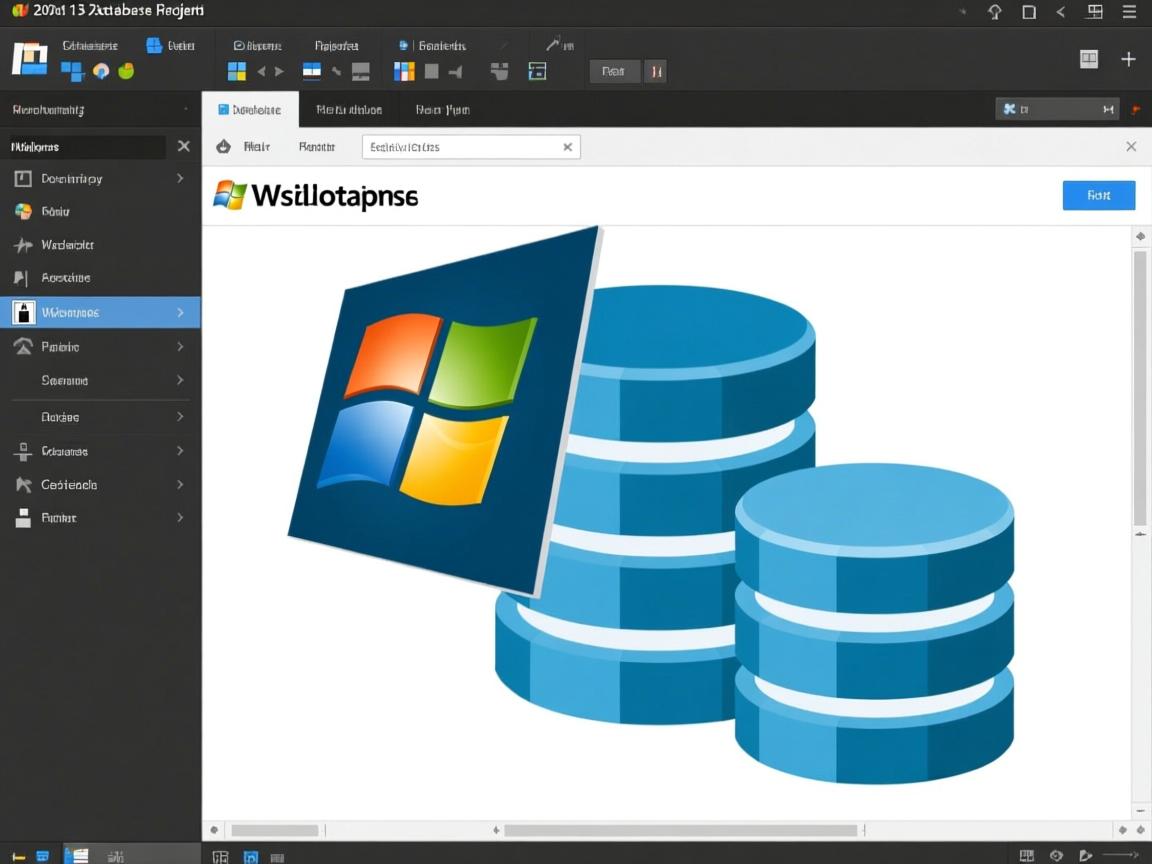Expand the Geeiencle sidebar item chevron
Viewport: 1152px width, 864px height.
(x=180, y=484)
